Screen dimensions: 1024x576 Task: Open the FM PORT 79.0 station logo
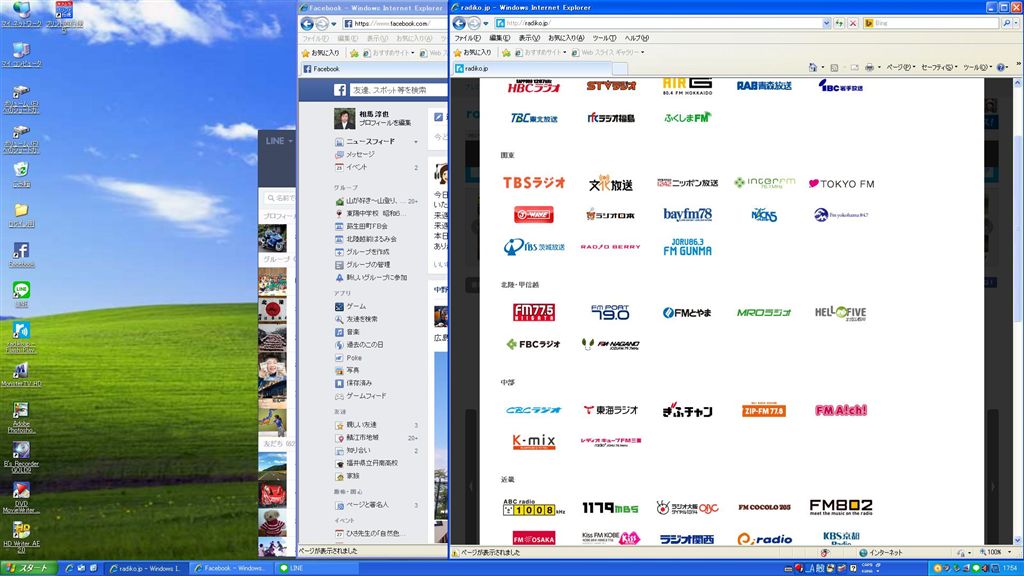(x=611, y=312)
